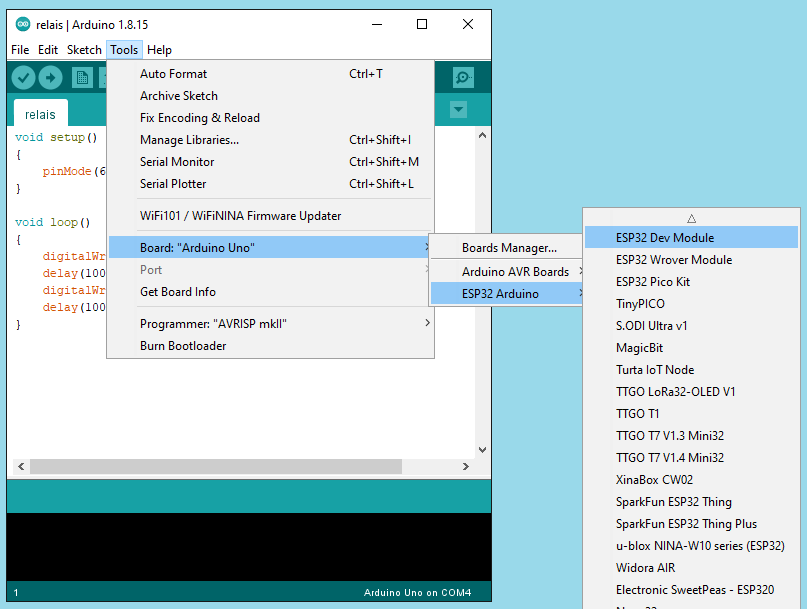Choose Archive Sketch
This screenshot has height=609, width=807.
click(271, 96)
